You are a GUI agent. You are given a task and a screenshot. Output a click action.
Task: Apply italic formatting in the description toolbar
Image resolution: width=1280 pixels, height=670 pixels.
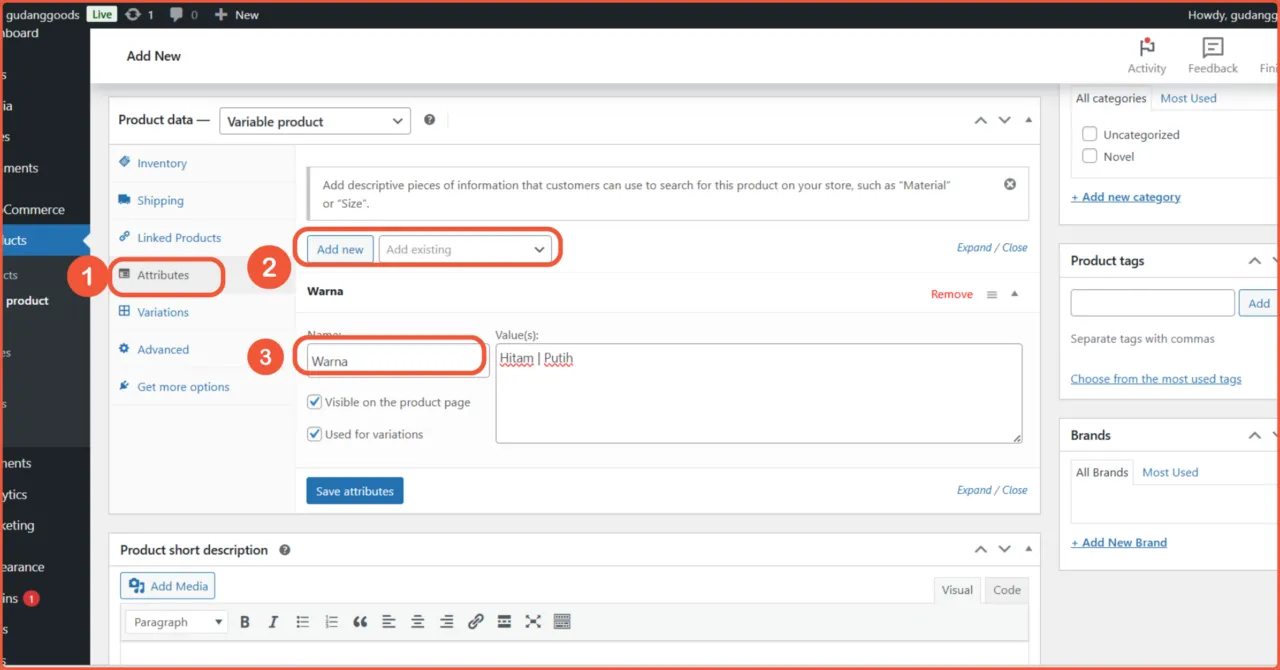273,621
